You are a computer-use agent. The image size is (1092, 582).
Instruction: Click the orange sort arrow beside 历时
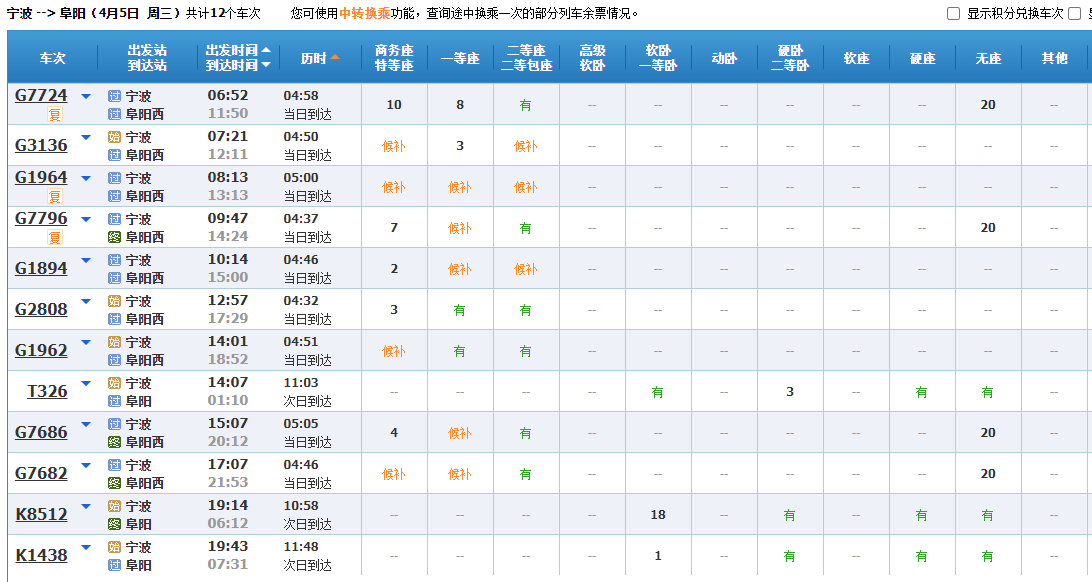coord(335,58)
